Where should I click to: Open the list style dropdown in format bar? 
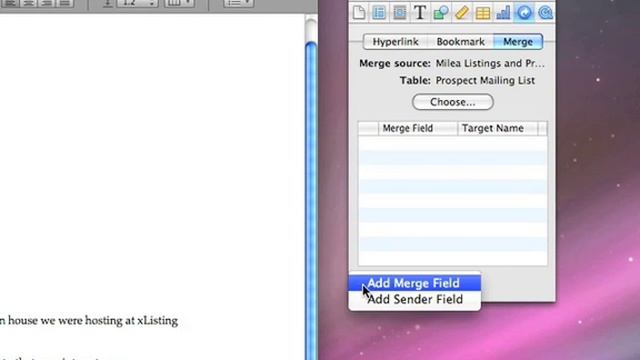(238, 3)
